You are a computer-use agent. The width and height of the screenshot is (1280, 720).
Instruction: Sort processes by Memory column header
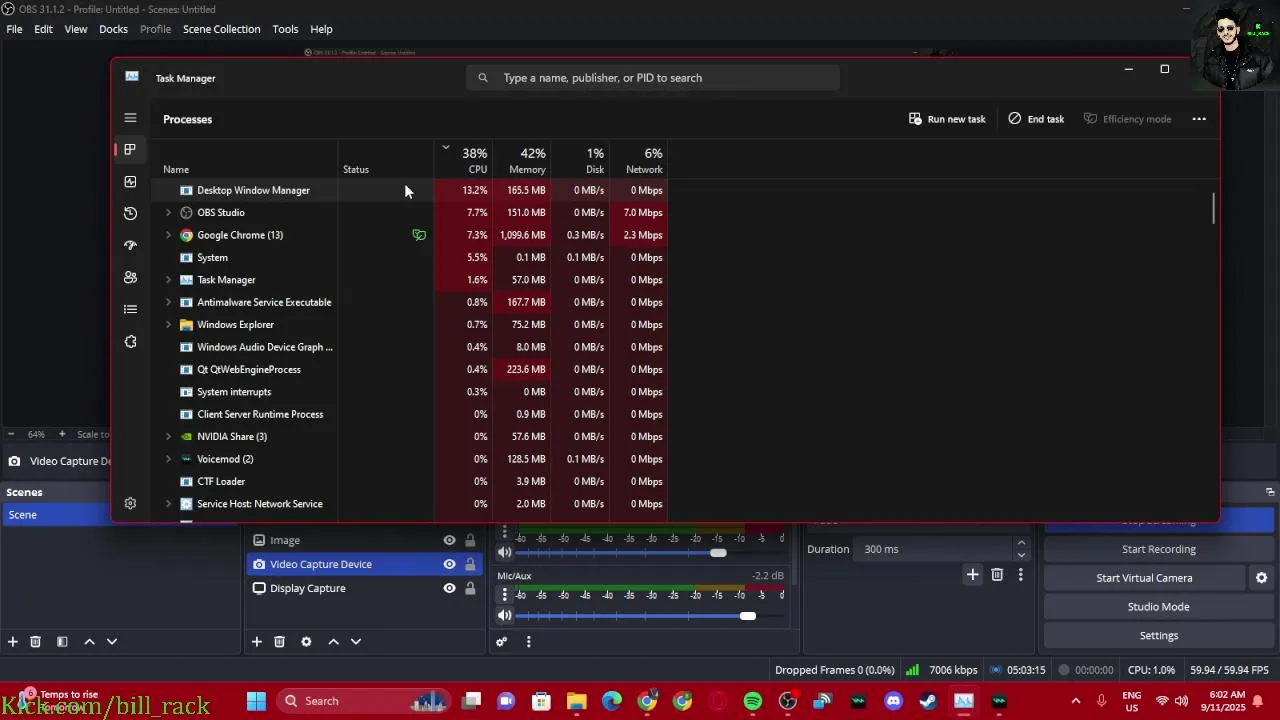[520, 160]
